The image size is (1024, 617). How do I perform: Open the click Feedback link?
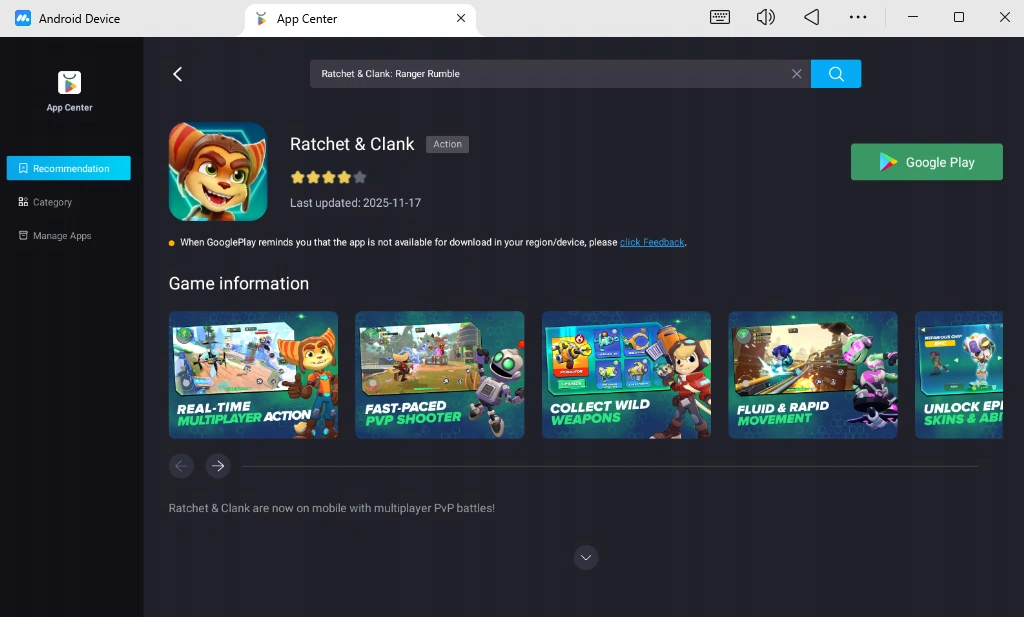tap(651, 242)
